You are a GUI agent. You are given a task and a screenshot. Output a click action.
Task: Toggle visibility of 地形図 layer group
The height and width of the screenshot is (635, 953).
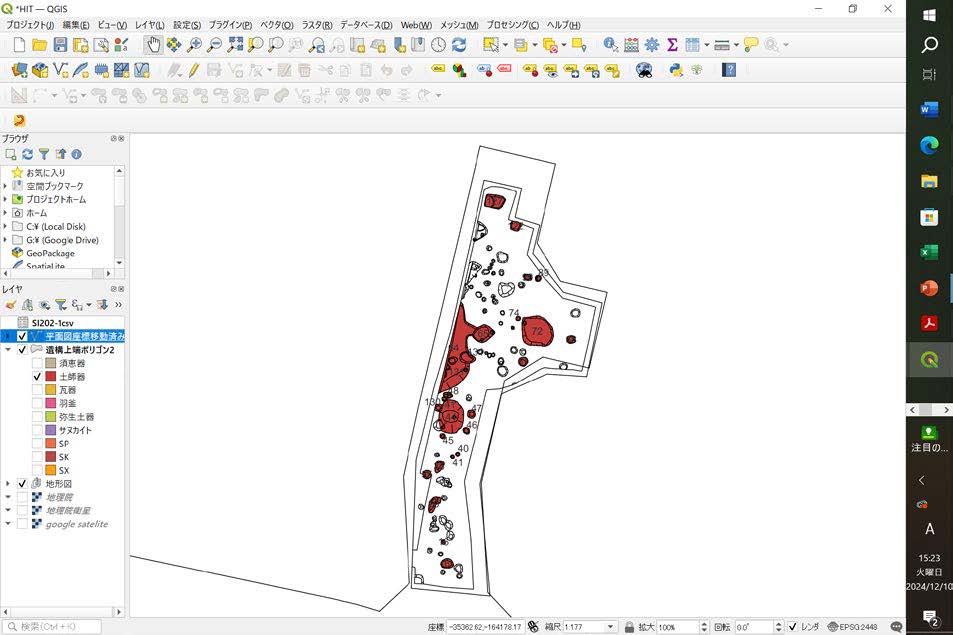[x=22, y=484]
